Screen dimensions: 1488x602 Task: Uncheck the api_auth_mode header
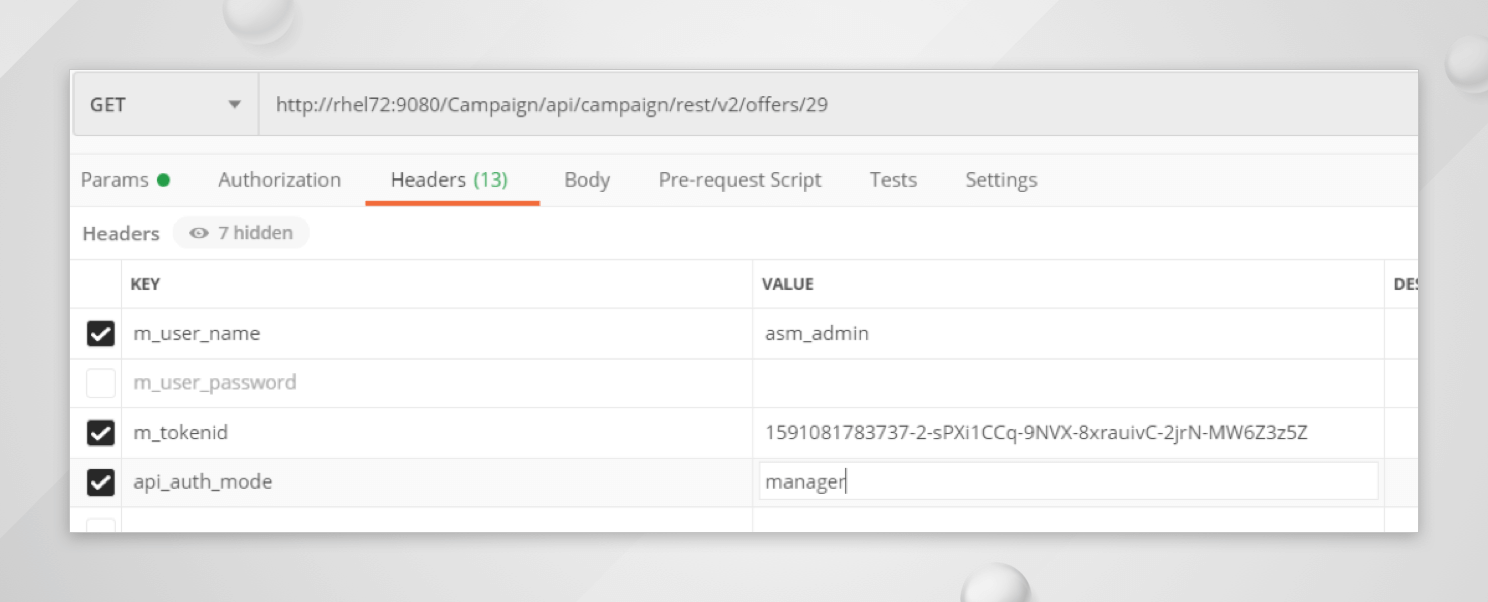tap(100, 481)
